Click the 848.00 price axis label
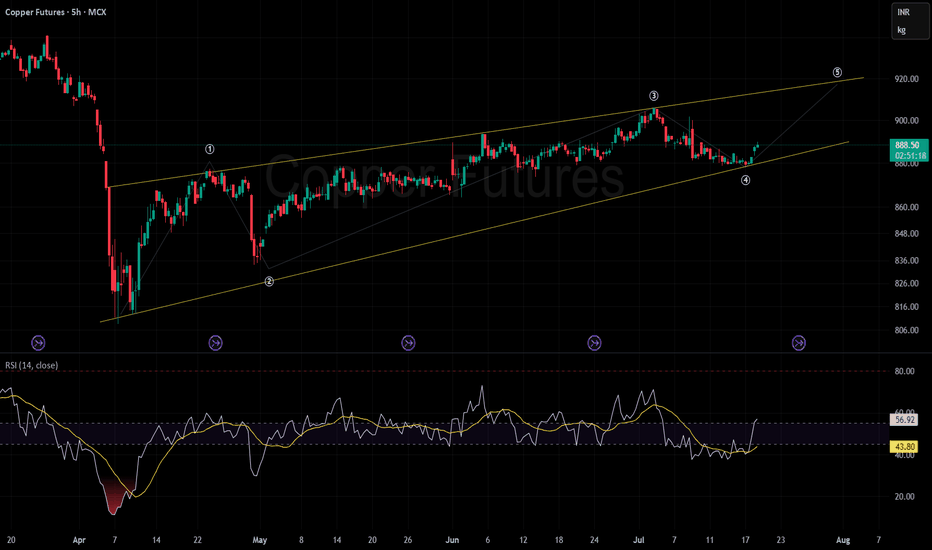Image resolution: width=932 pixels, height=550 pixels. pyautogui.click(x=906, y=234)
